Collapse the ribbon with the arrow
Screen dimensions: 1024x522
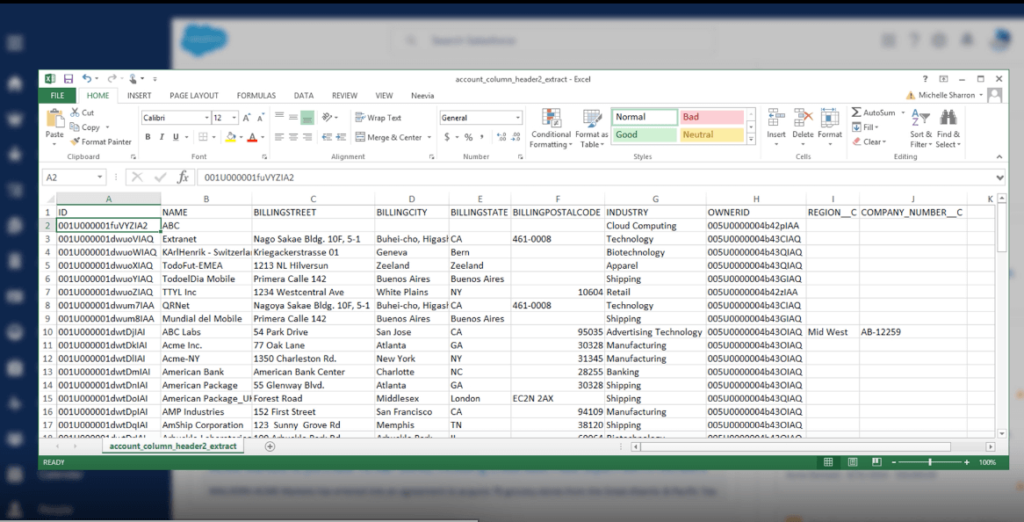(x=999, y=157)
